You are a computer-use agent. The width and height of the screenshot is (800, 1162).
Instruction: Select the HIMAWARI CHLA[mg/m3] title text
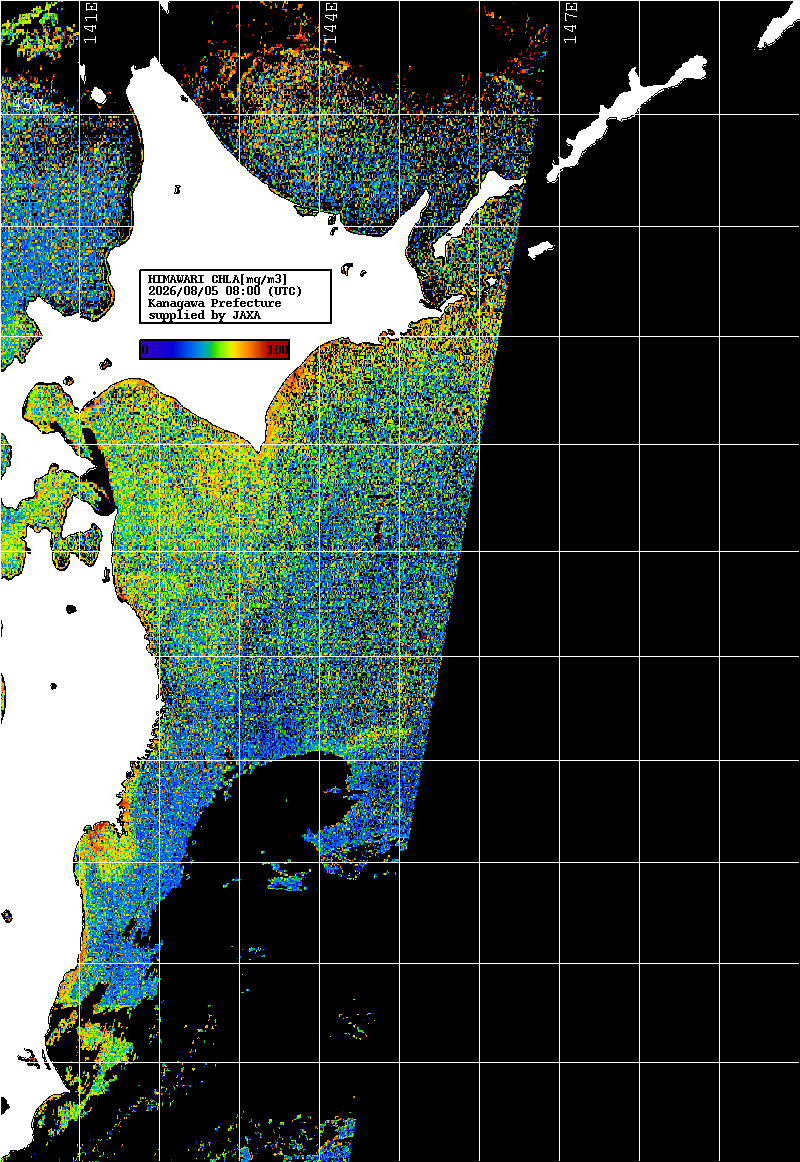pos(218,279)
